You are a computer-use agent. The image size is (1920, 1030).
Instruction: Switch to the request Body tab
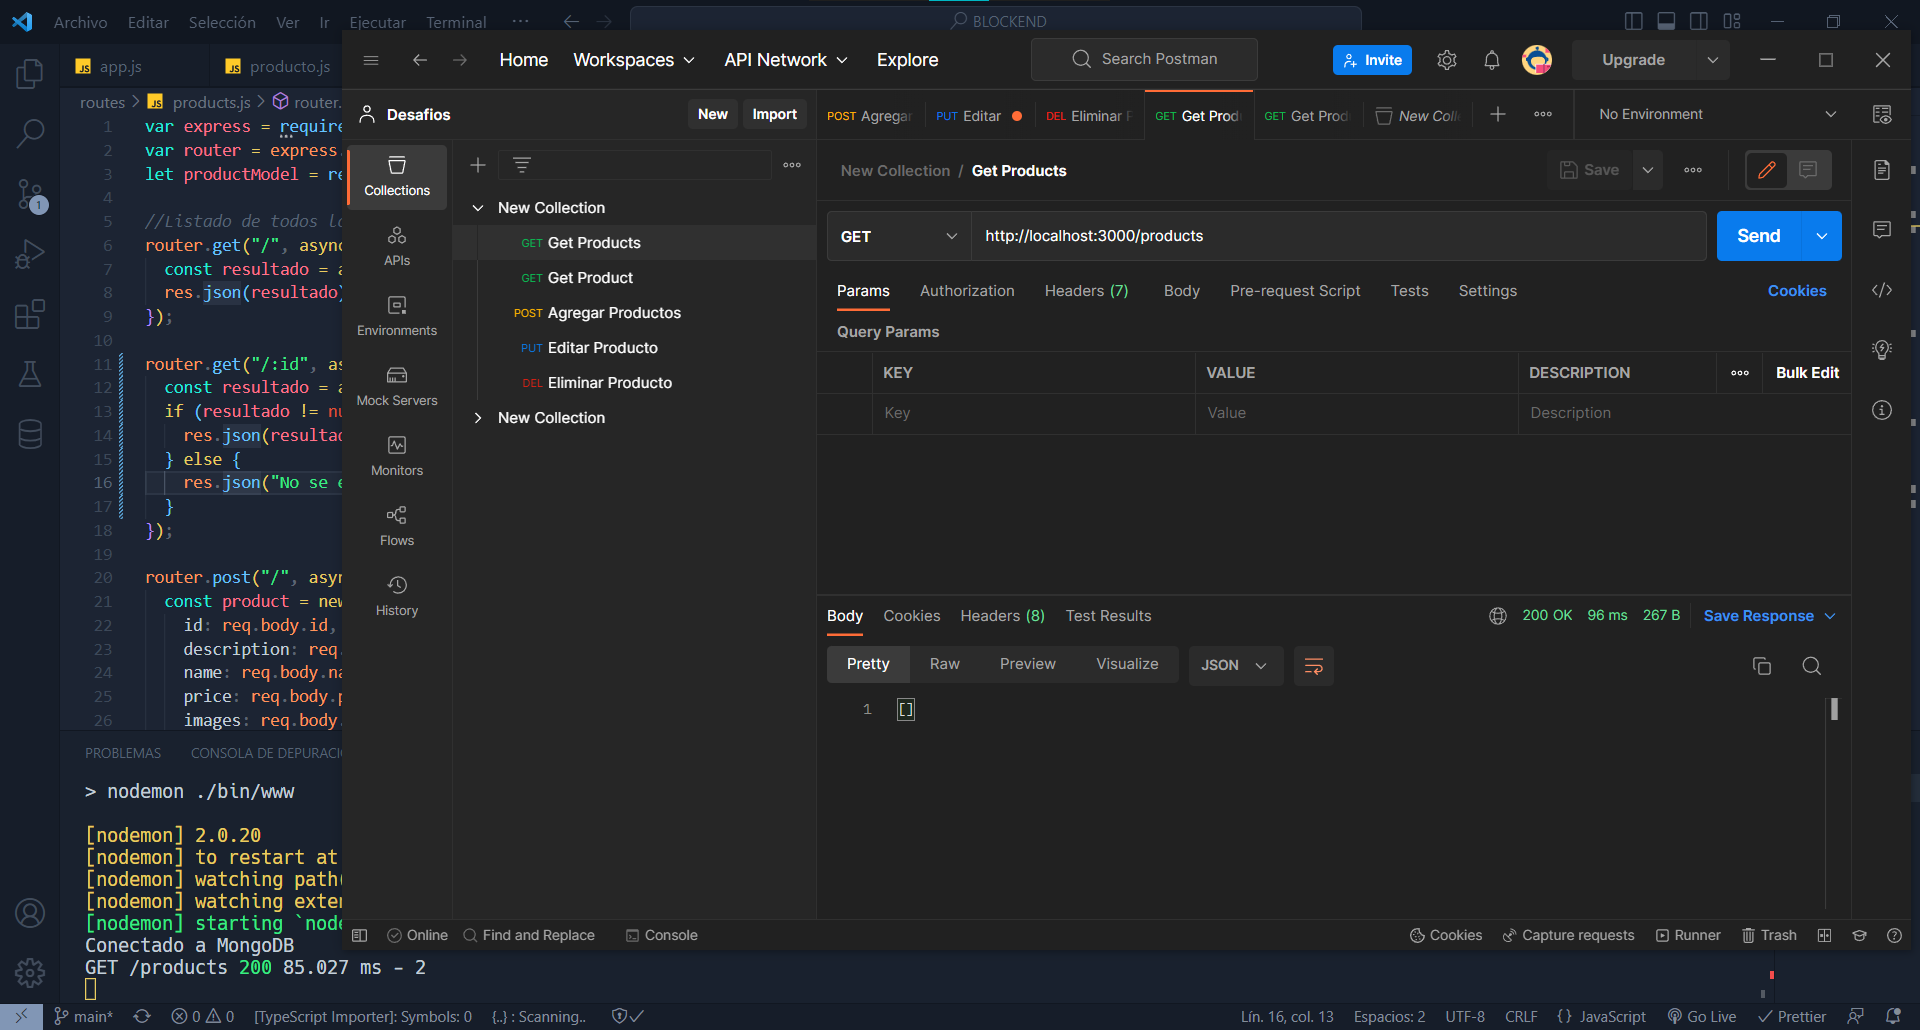[x=1181, y=291]
